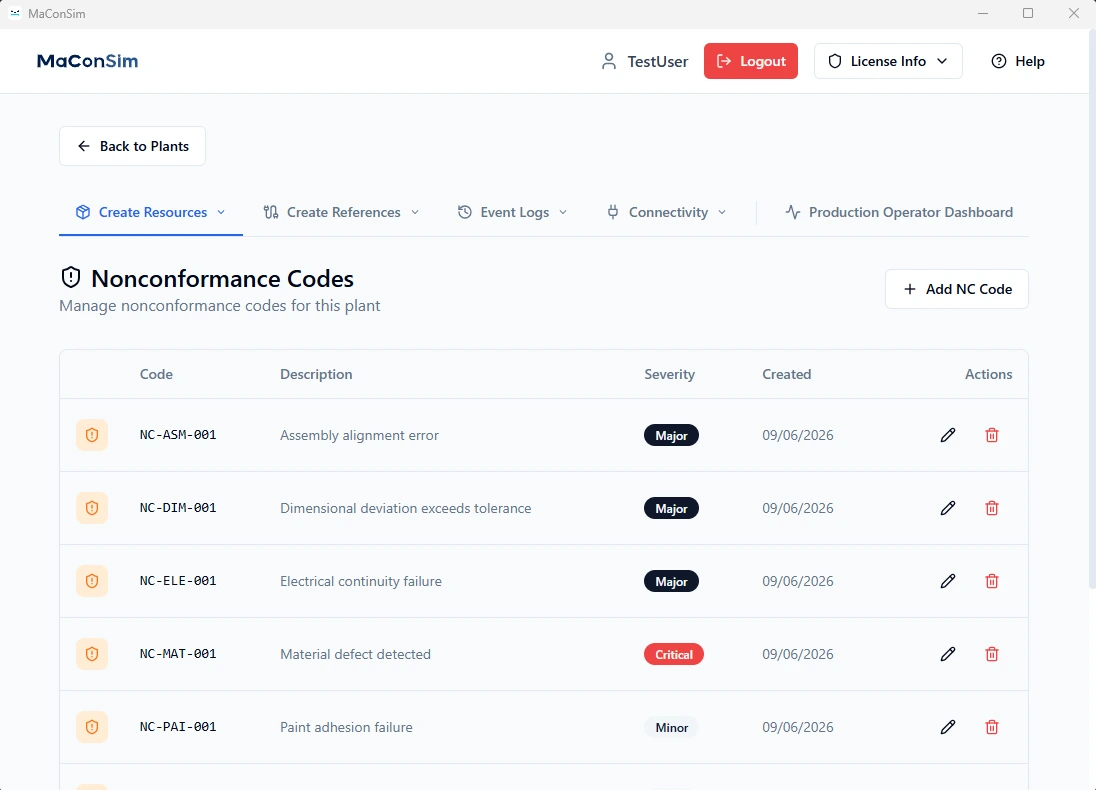Click 'Paint adhesion failure' description
Viewport: 1096px width, 790px height.
click(346, 727)
